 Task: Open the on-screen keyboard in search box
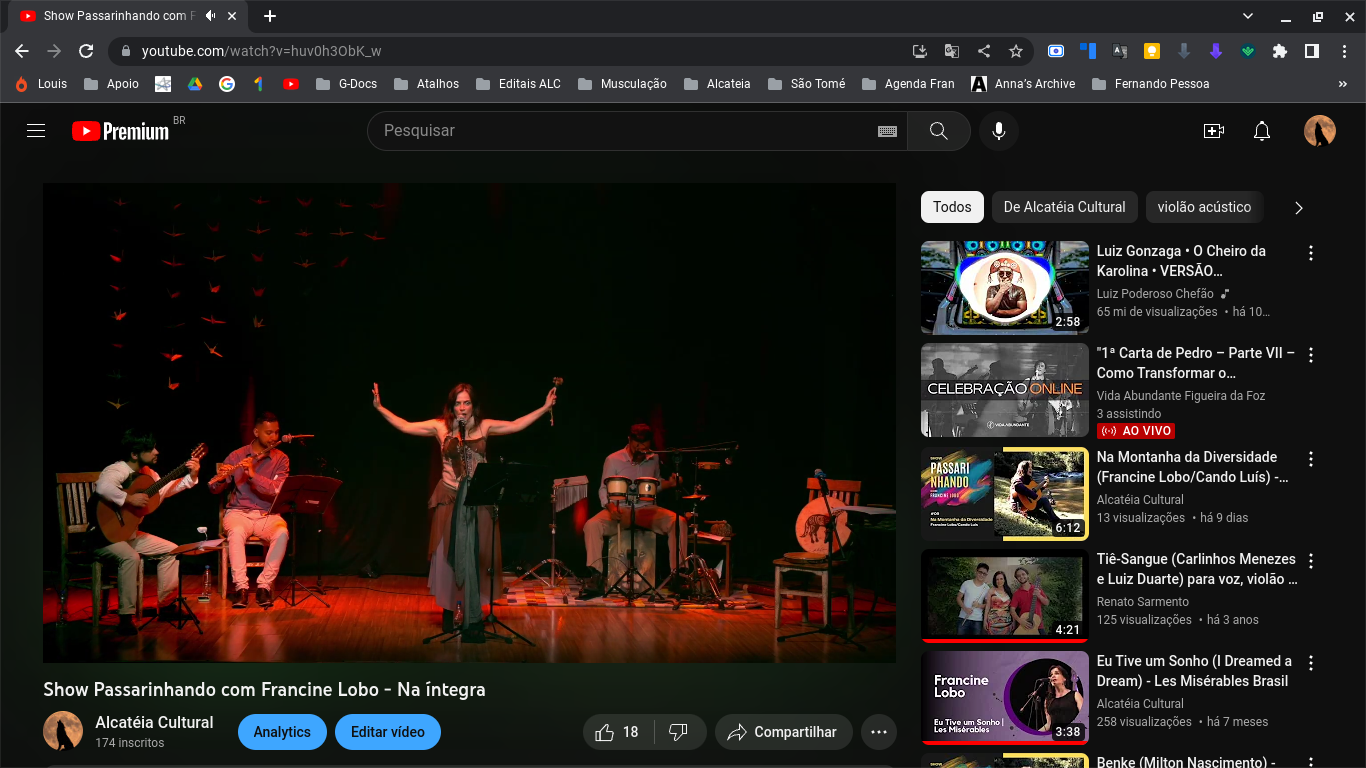887,131
